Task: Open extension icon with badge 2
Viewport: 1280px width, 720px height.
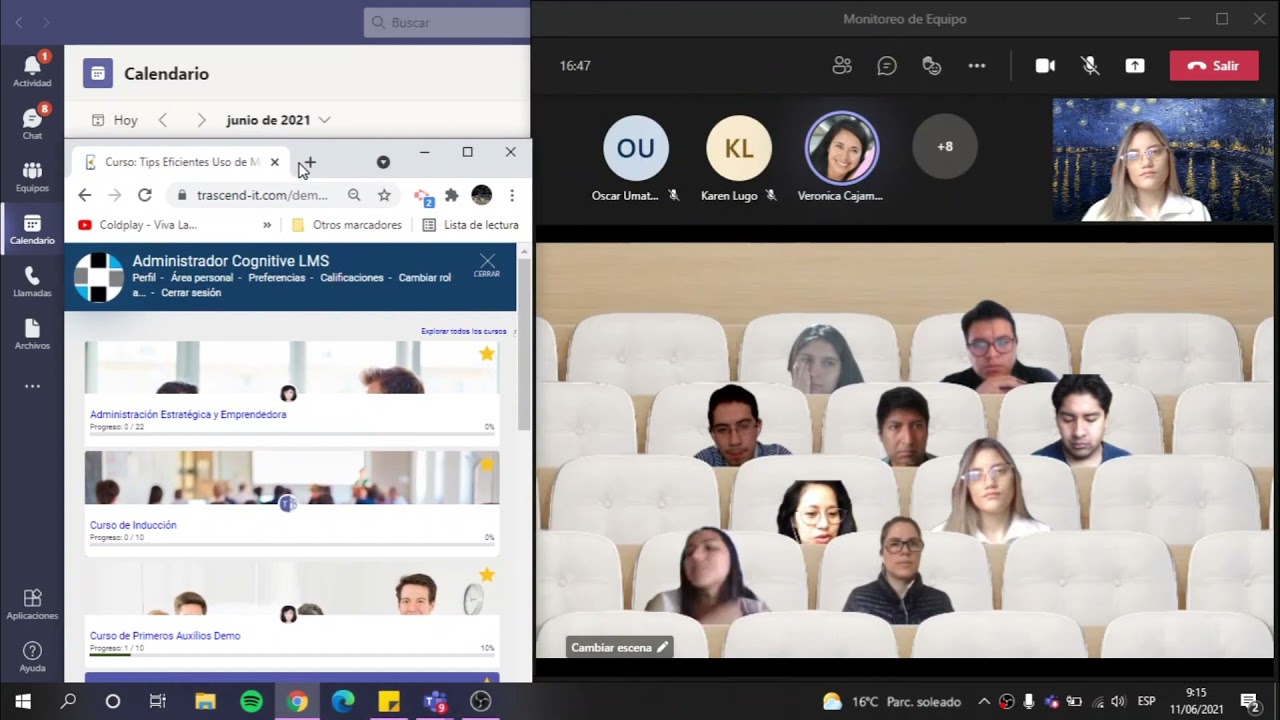Action: (423, 196)
